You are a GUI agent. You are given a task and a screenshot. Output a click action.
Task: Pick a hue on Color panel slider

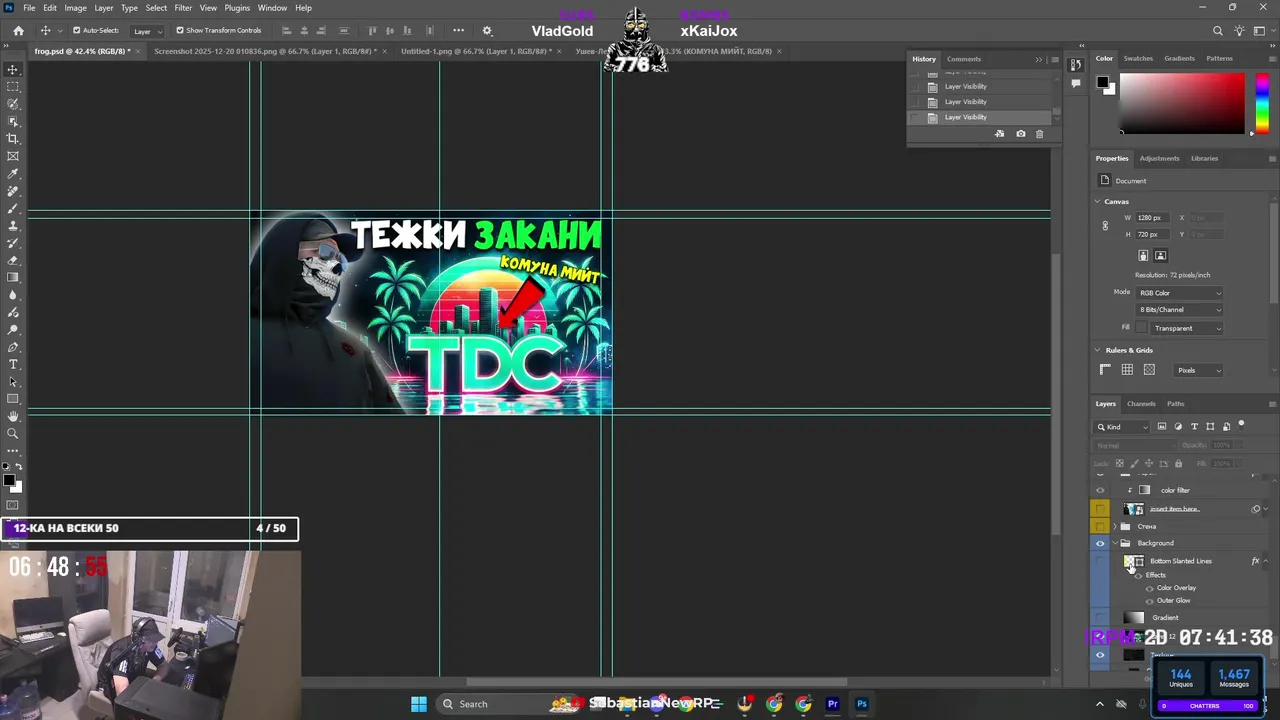(x=1262, y=102)
